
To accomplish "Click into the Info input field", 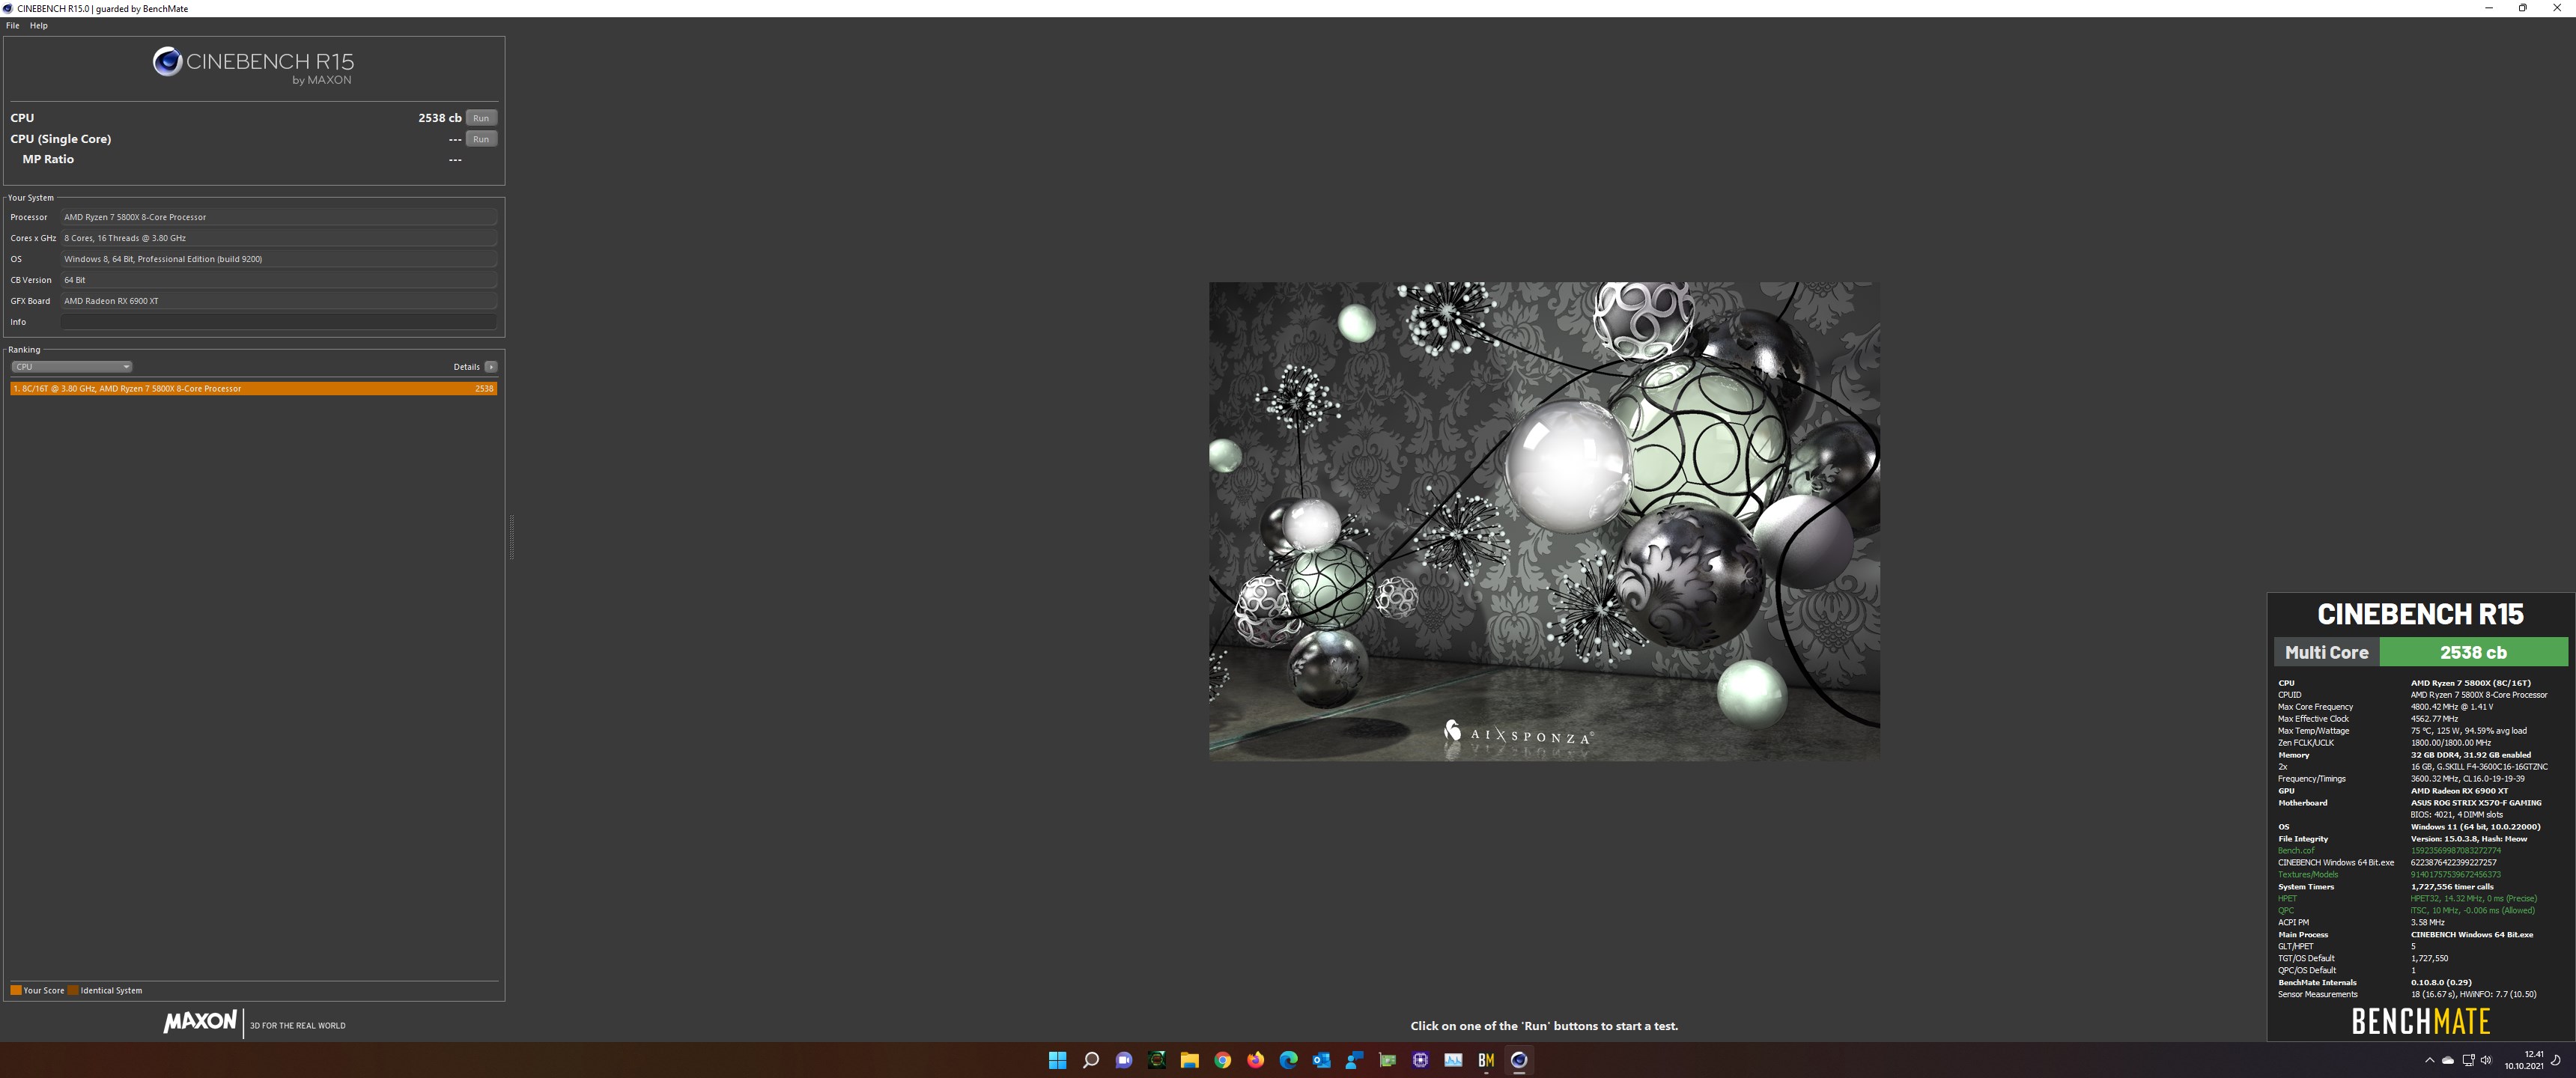I will 279,322.
